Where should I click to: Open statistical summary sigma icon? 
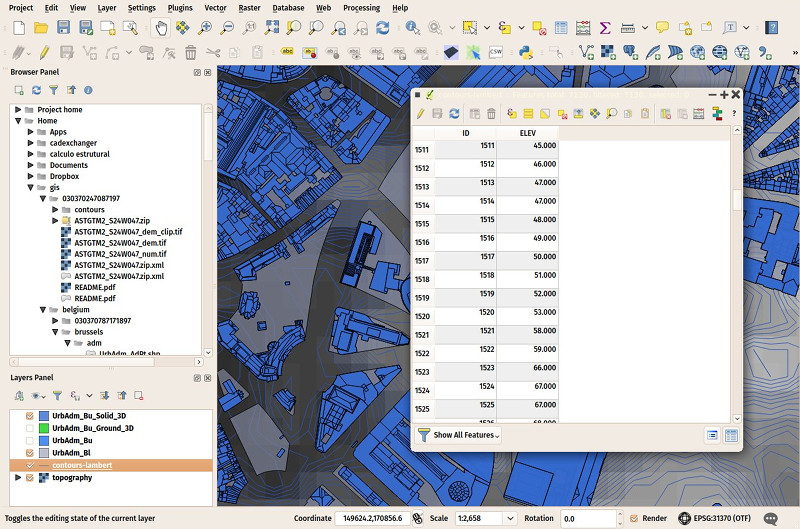coord(605,28)
